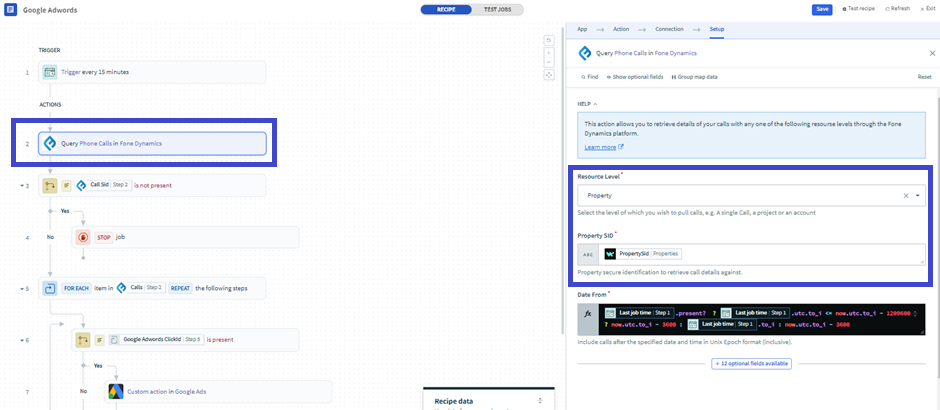Click Reset in the setup panel
Viewport: 940px width, 410px height.
coord(924,77)
